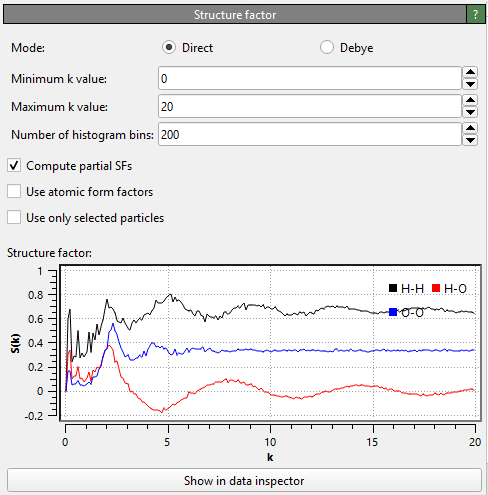The height and width of the screenshot is (495, 488).
Task: Click the Minimum k value input field
Action: 310,78
